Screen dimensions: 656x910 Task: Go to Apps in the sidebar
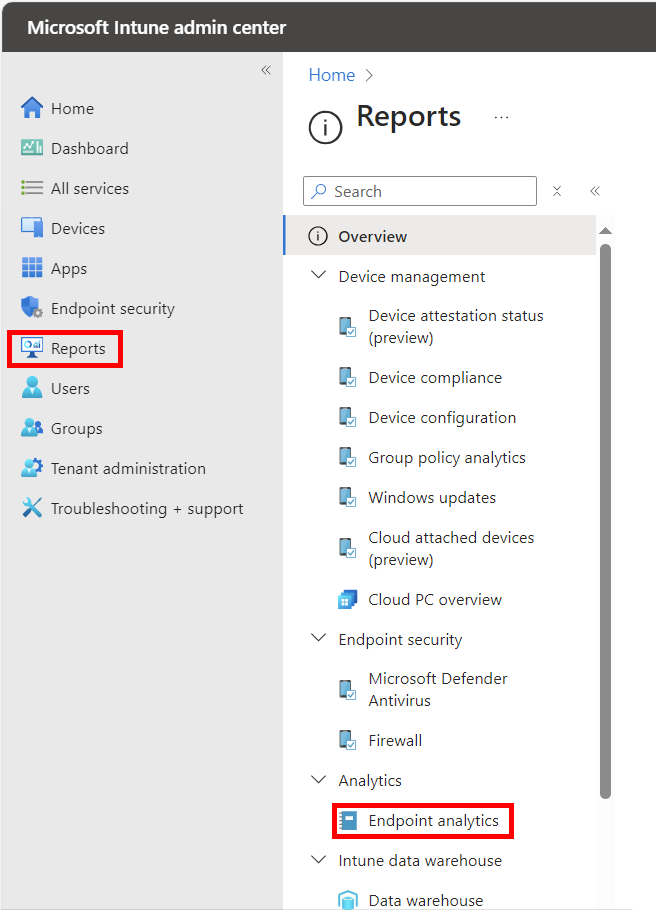coord(69,269)
